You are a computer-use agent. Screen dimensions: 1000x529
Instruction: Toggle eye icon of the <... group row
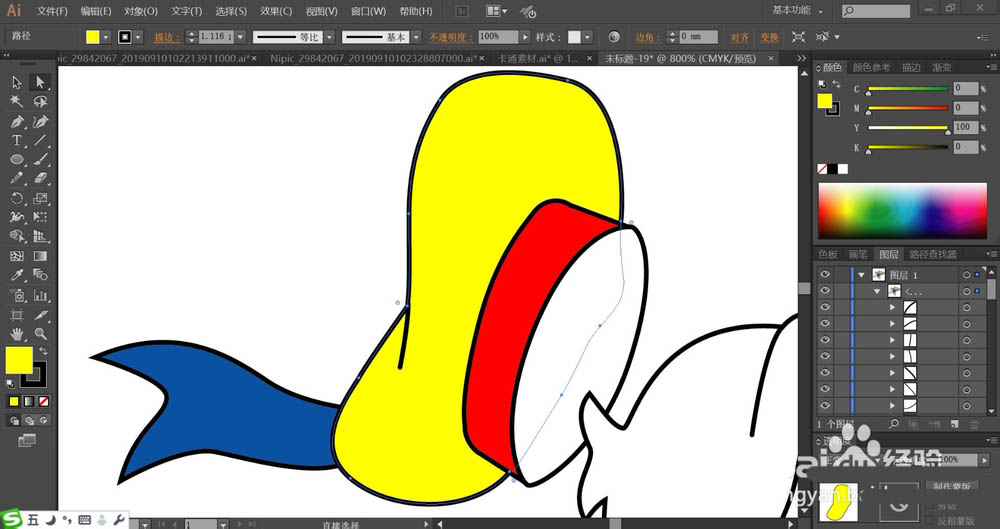click(825, 291)
